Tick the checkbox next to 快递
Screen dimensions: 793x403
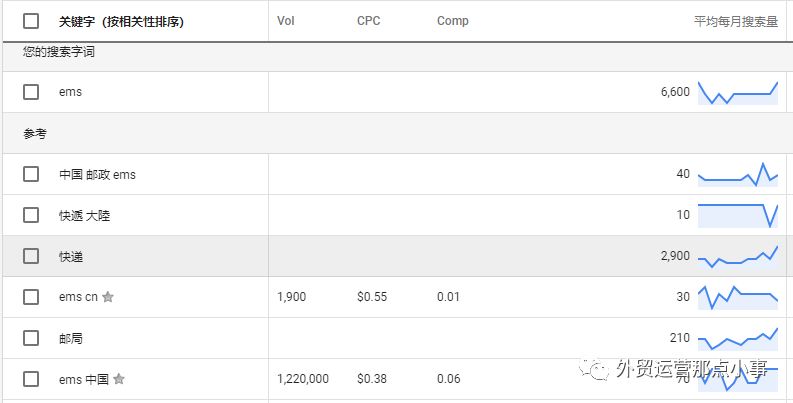pyautogui.click(x=31, y=256)
